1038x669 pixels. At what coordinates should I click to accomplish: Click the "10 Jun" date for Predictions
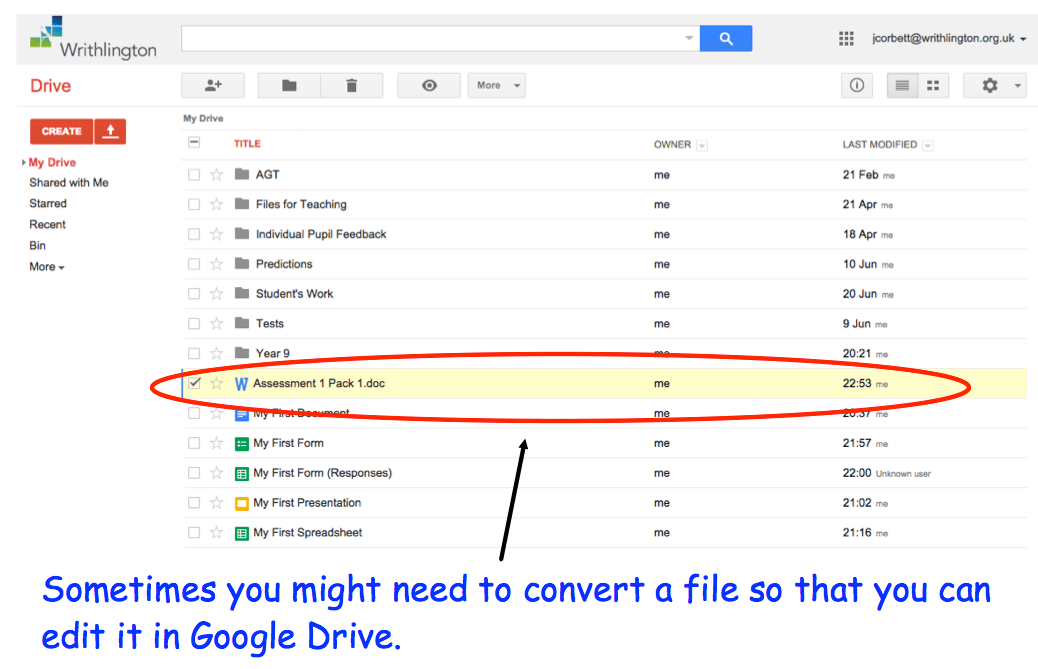pos(859,264)
